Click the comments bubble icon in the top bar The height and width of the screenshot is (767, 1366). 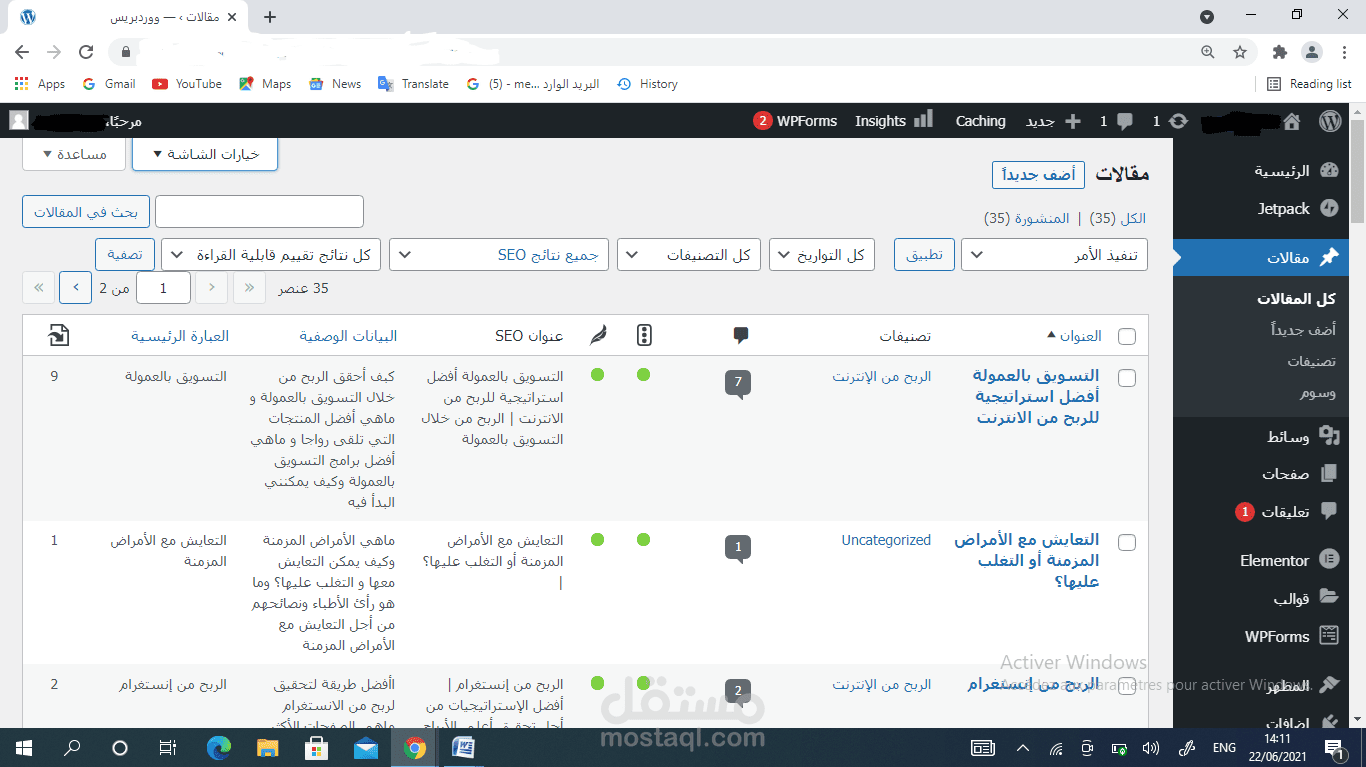(x=1124, y=121)
